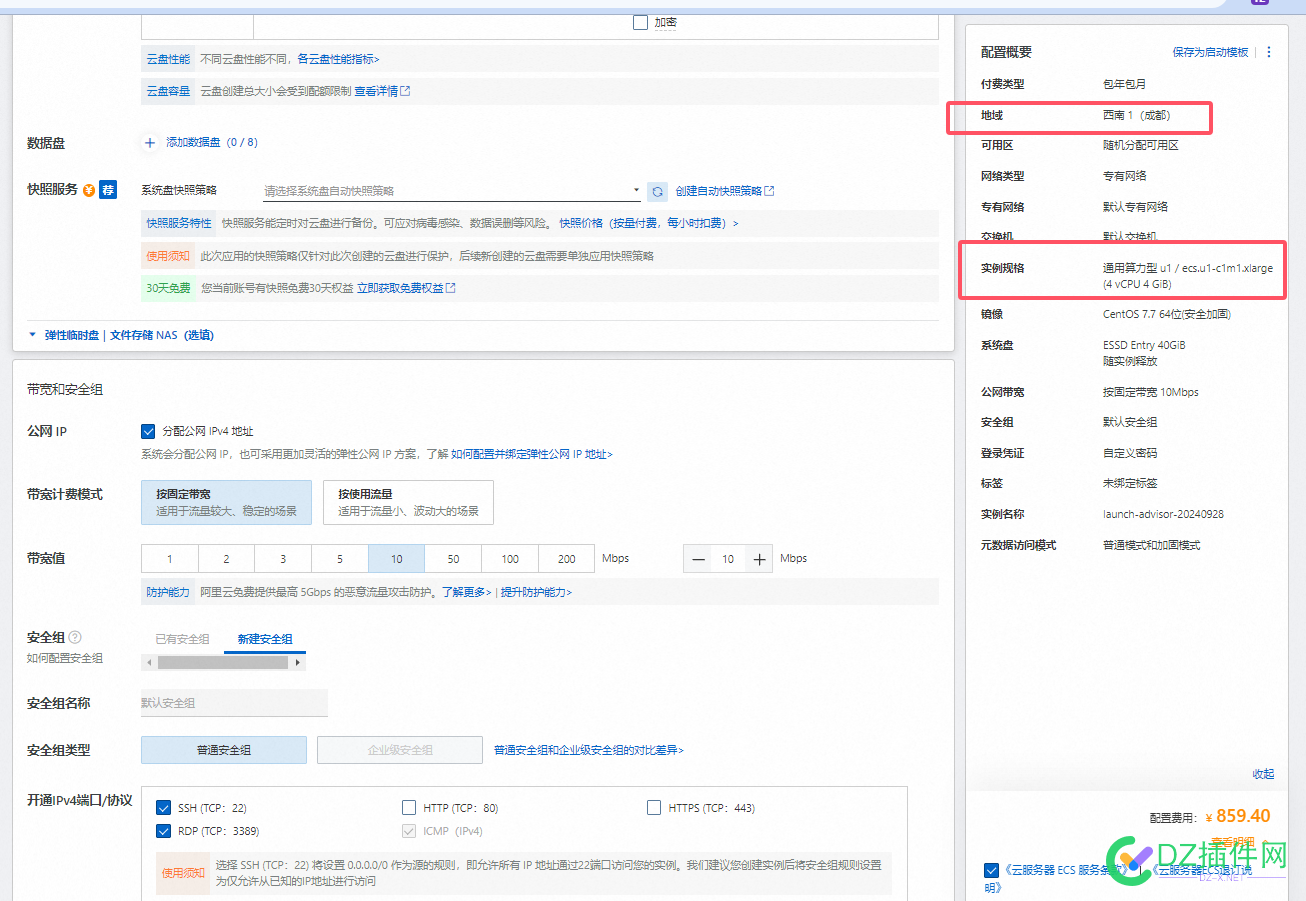The height and width of the screenshot is (901, 1306).
Task: Set bandwidth value to 2 Mbps
Action: pos(227,559)
